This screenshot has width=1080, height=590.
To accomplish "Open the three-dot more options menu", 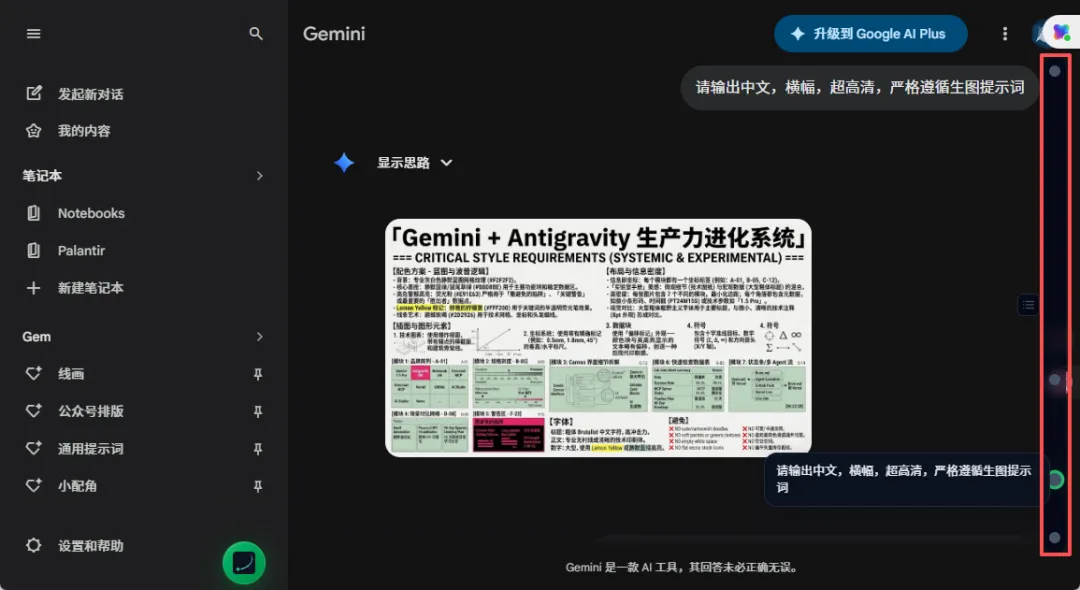I will [x=1005, y=34].
